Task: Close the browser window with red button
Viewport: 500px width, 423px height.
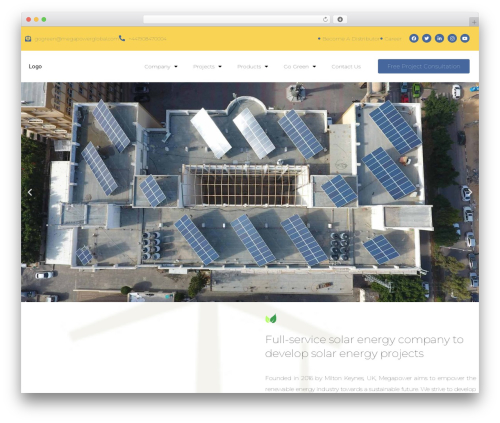Action: click(29, 19)
